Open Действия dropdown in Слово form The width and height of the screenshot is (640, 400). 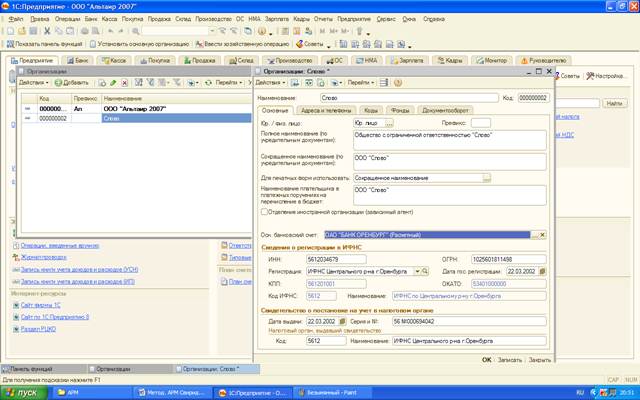270,83
